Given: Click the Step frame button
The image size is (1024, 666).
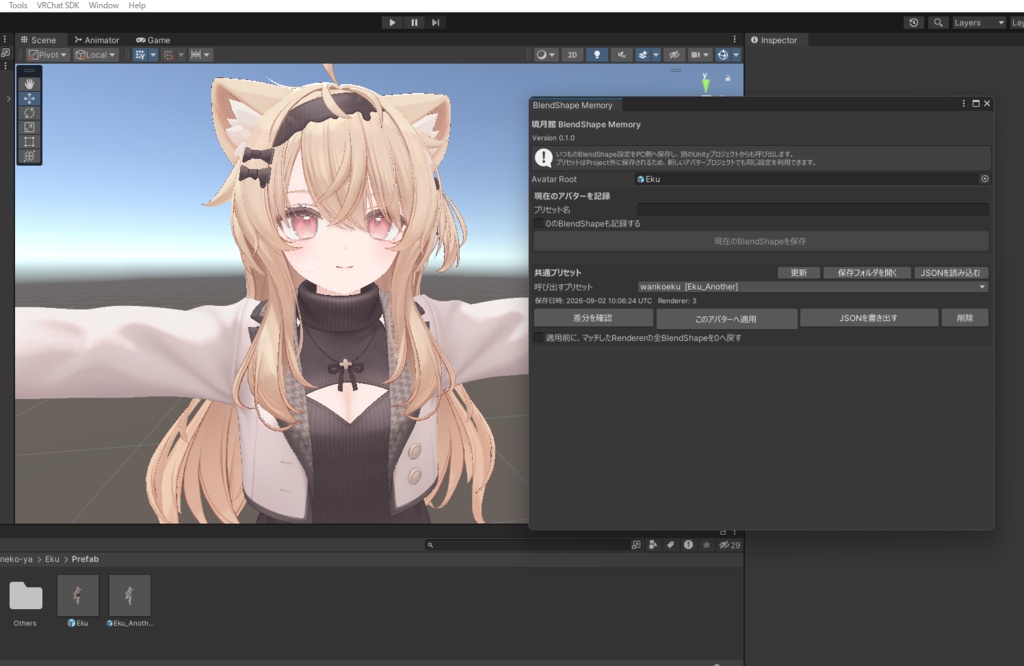Looking at the screenshot, I should tap(436, 22).
